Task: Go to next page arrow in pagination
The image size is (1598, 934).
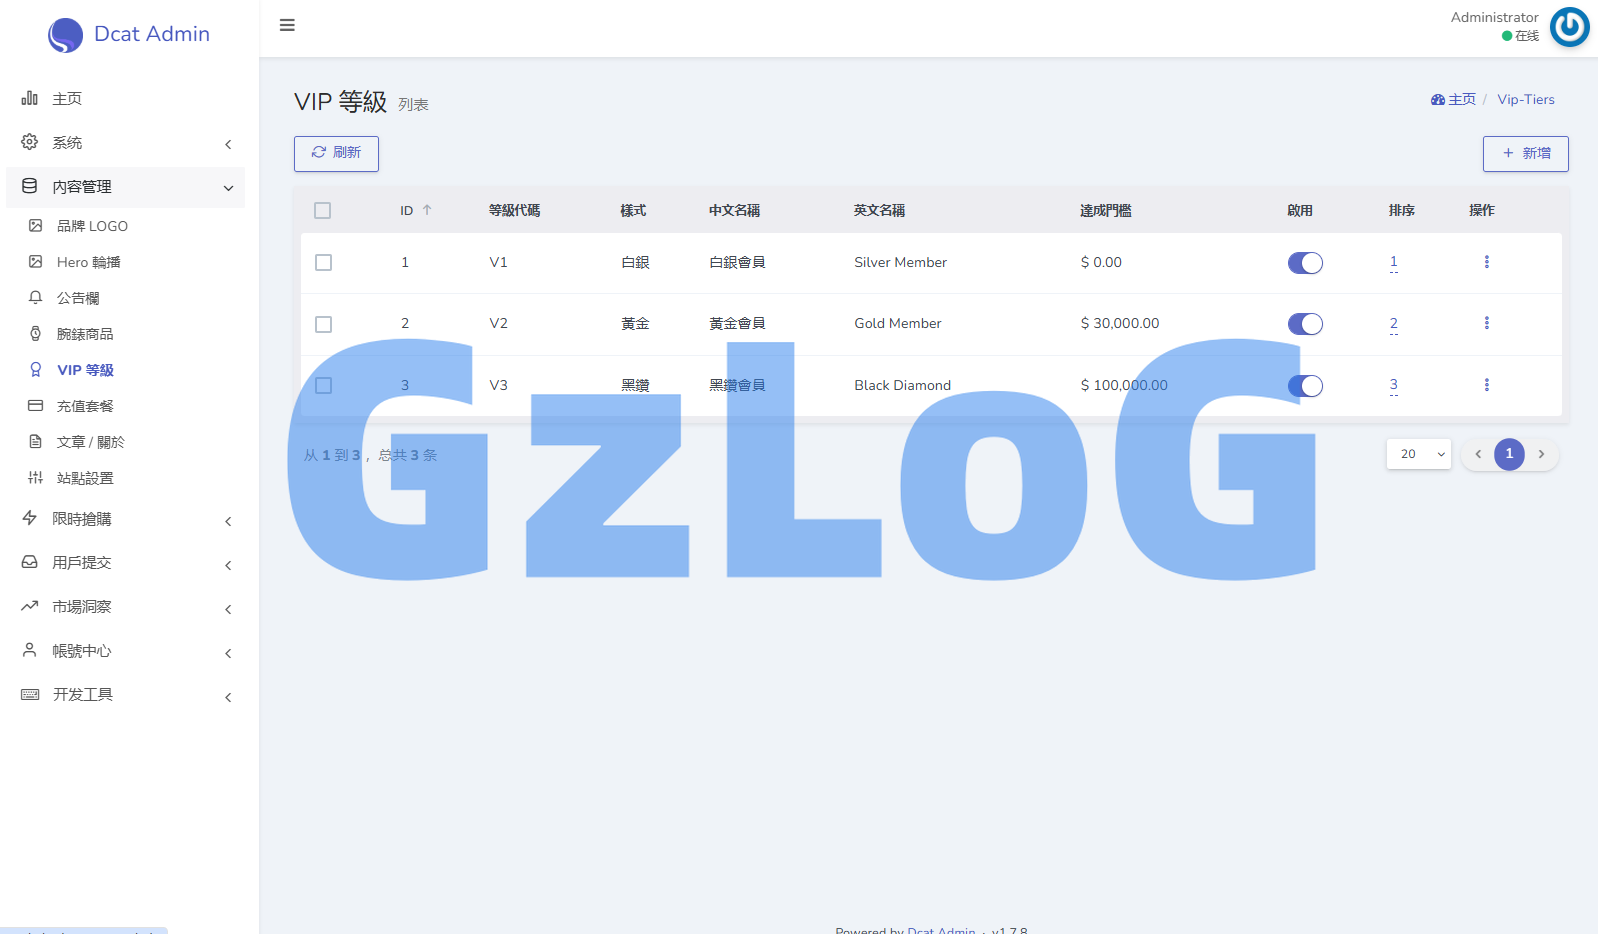Action: pyautogui.click(x=1541, y=454)
